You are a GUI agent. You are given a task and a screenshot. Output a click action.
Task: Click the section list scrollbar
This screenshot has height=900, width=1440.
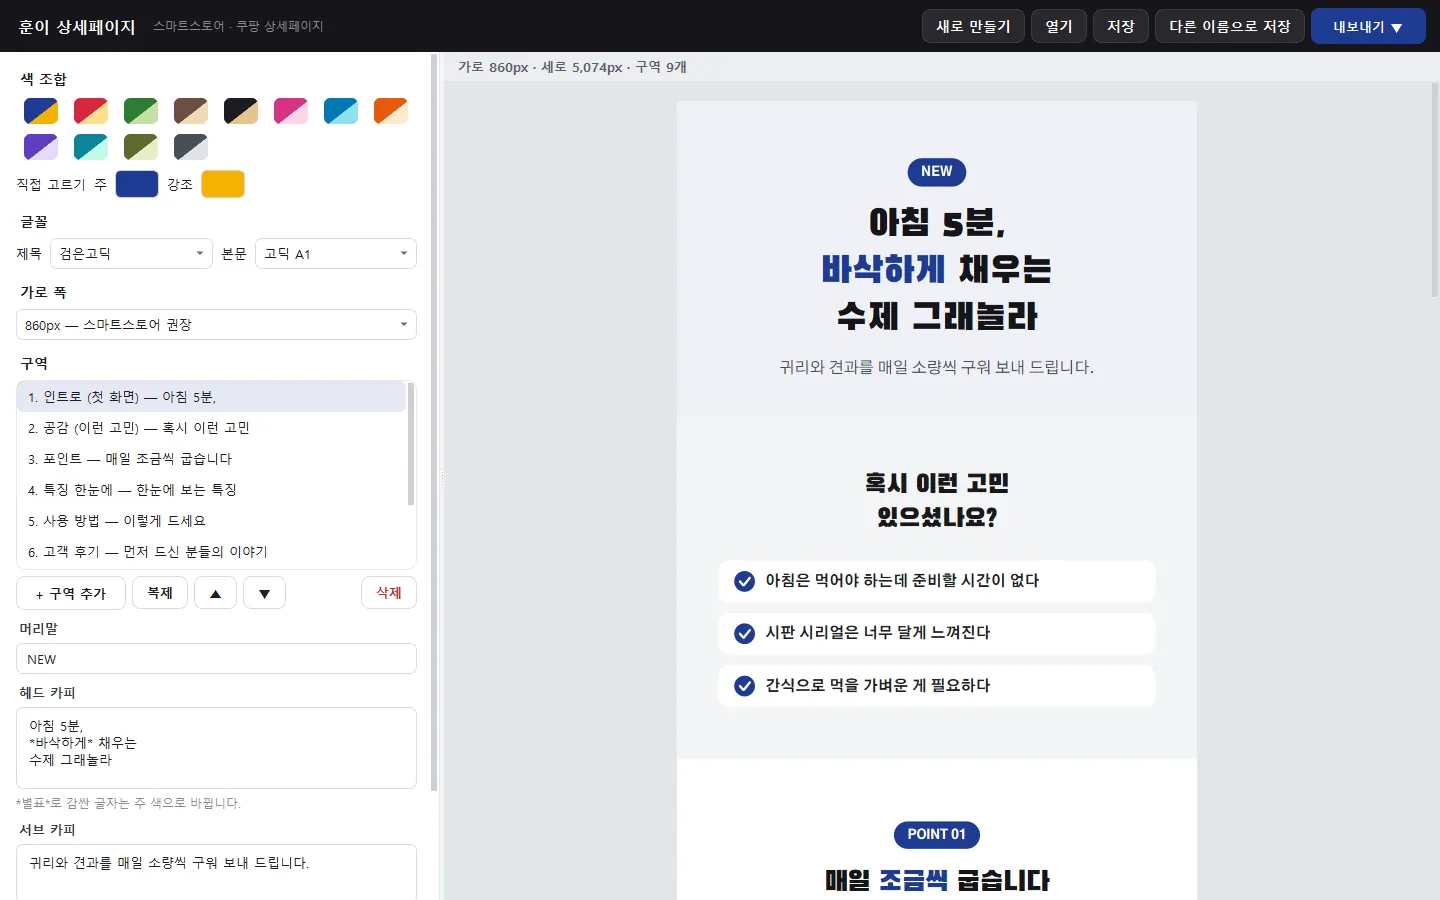point(411,444)
